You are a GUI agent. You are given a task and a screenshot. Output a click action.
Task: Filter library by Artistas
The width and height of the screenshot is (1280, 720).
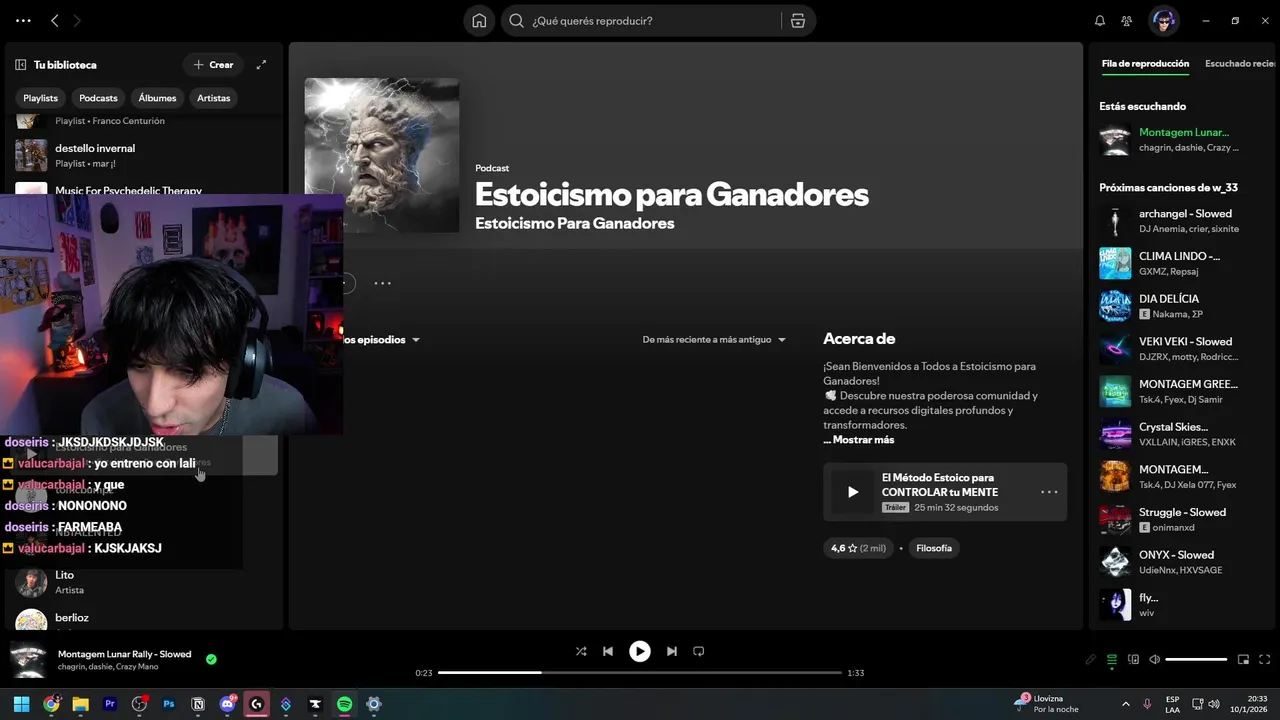(x=213, y=98)
